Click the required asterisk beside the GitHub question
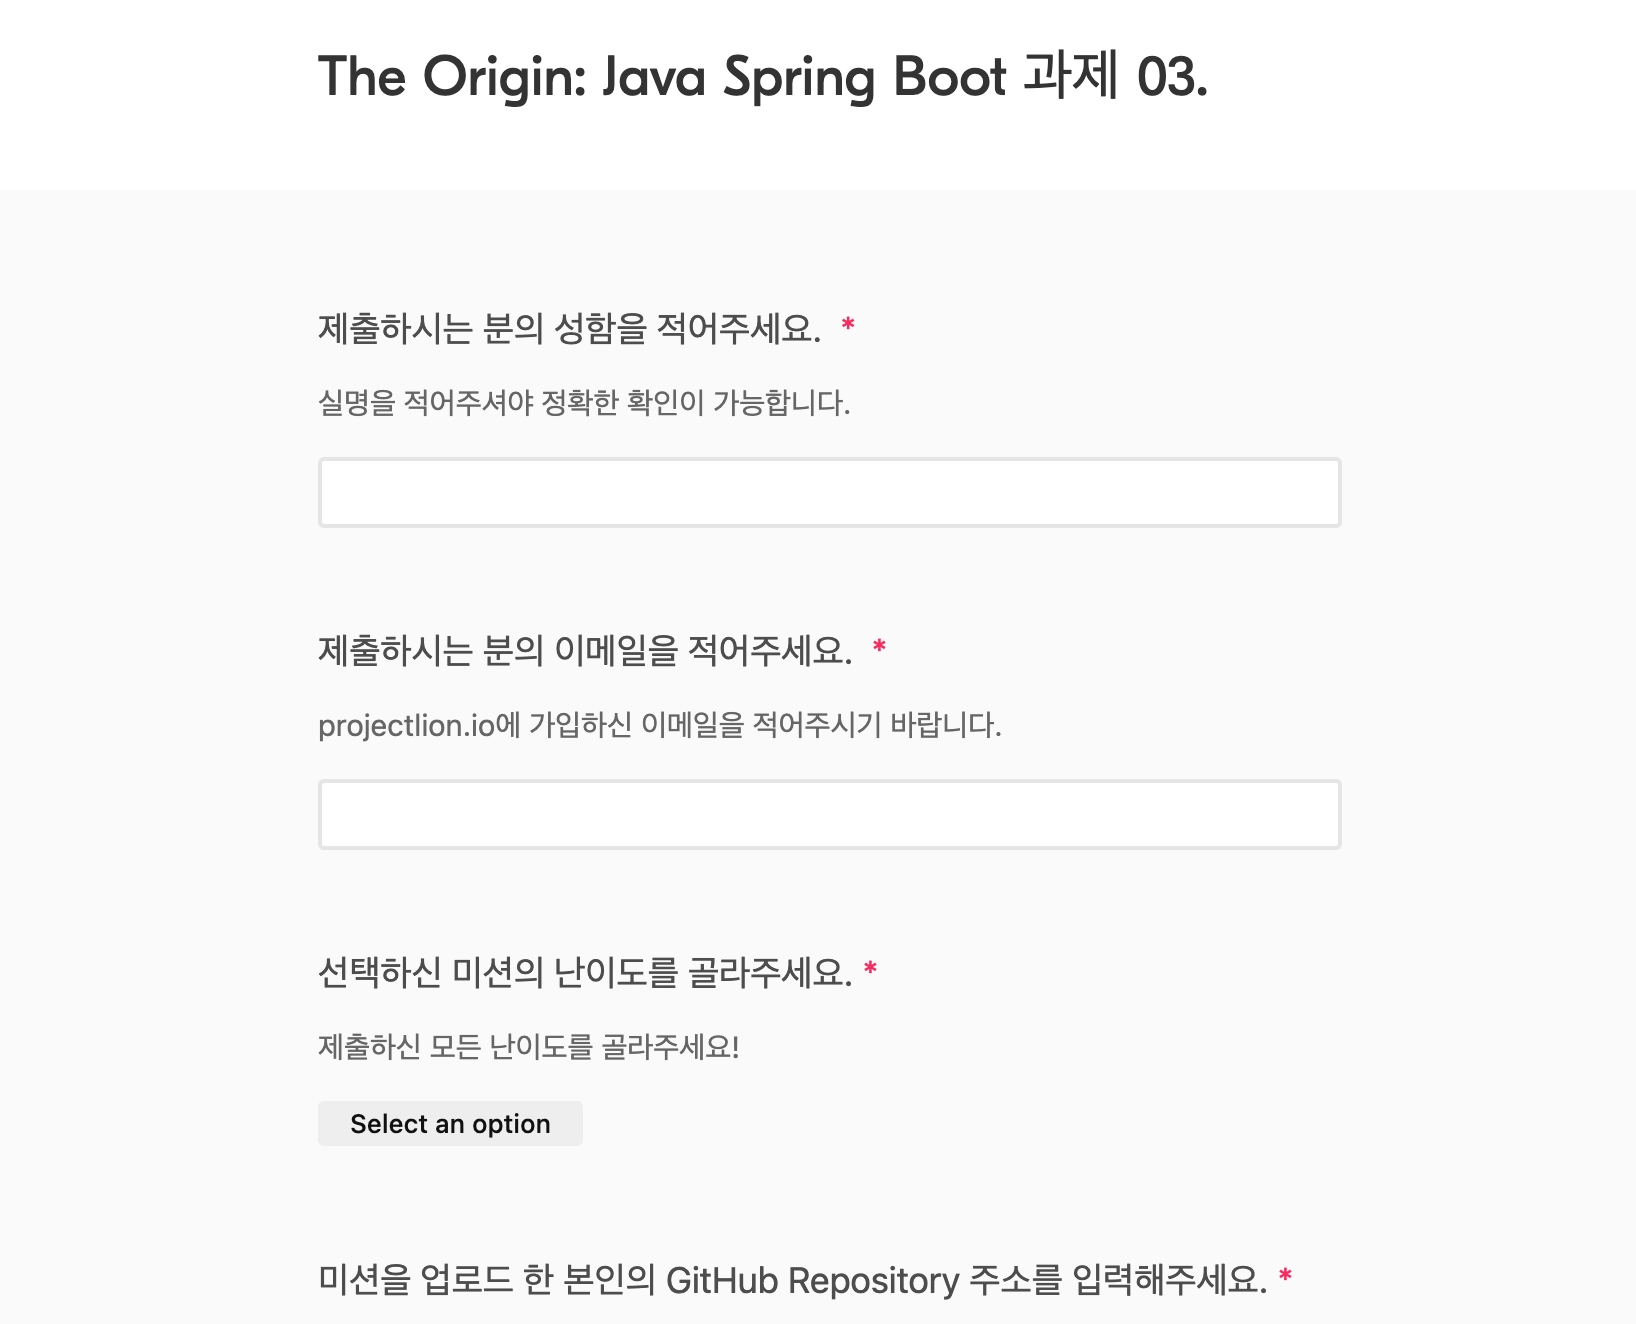Screen dimensions: 1636x1324 tap(1286, 1276)
